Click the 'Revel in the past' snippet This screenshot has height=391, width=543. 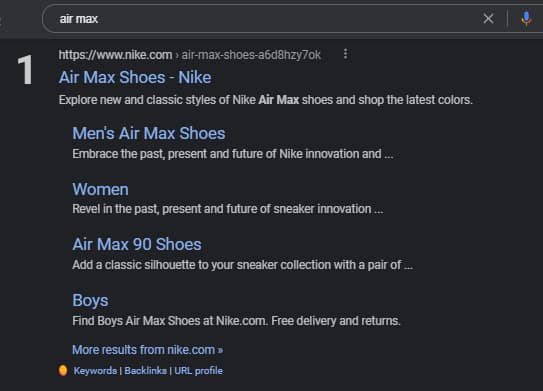click(x=228, y=209)
